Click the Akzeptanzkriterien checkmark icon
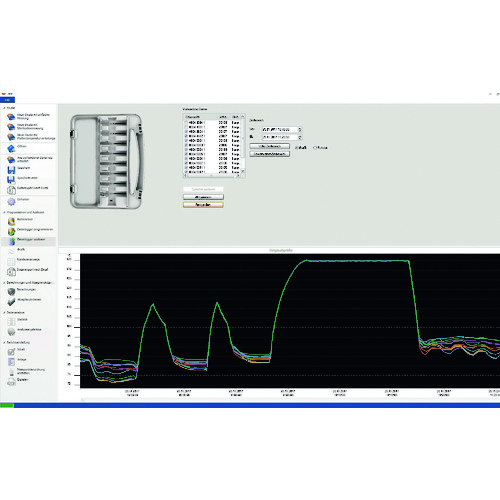500x500 pixels. pos(11,302)
